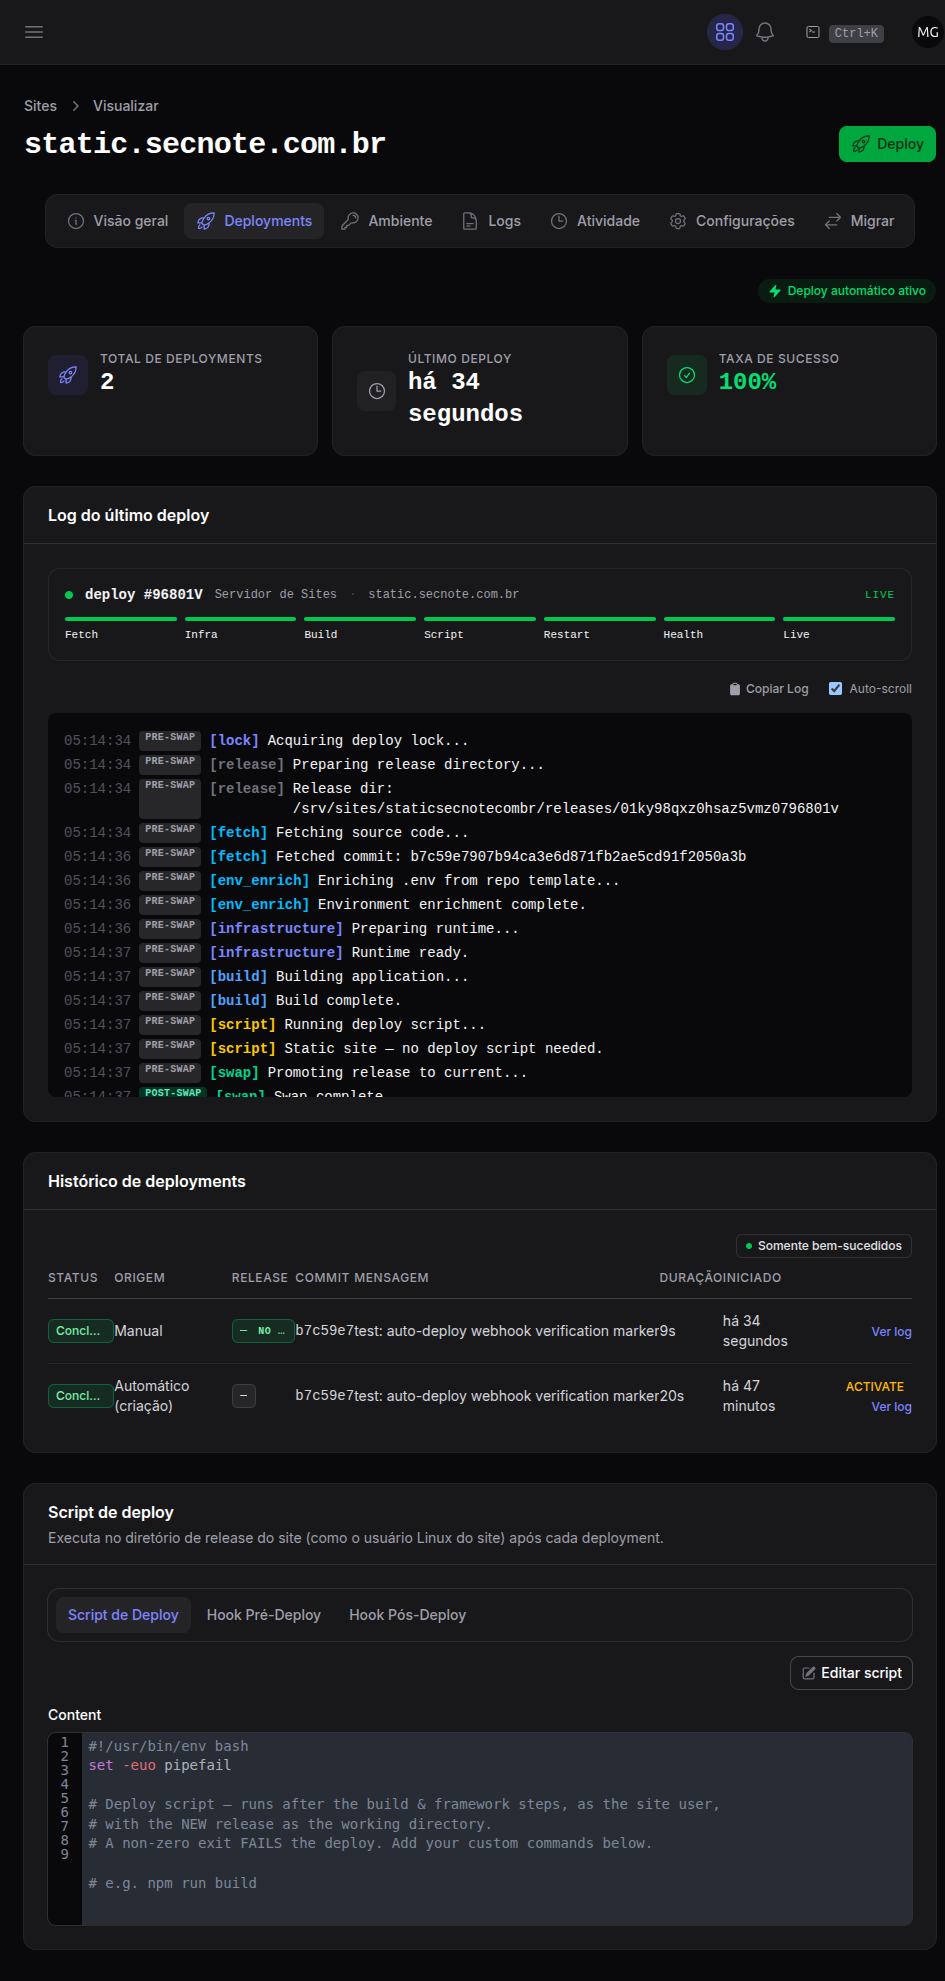Image resolution: width=945 pixels, height=1981 pixels.
Task: Toggle the Auto-scroll checkbox
Action: 836,689
